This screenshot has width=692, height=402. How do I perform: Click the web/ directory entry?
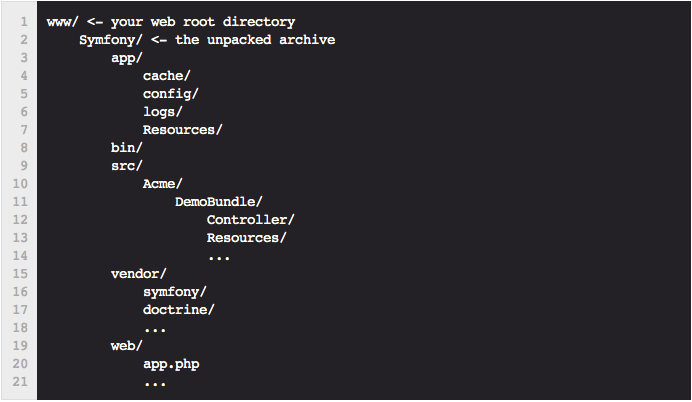(x=127, y=346)
